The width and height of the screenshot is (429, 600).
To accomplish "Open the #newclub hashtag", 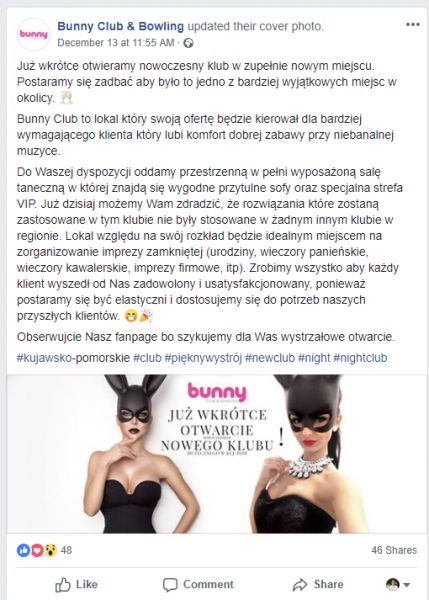I will point(270,358).
